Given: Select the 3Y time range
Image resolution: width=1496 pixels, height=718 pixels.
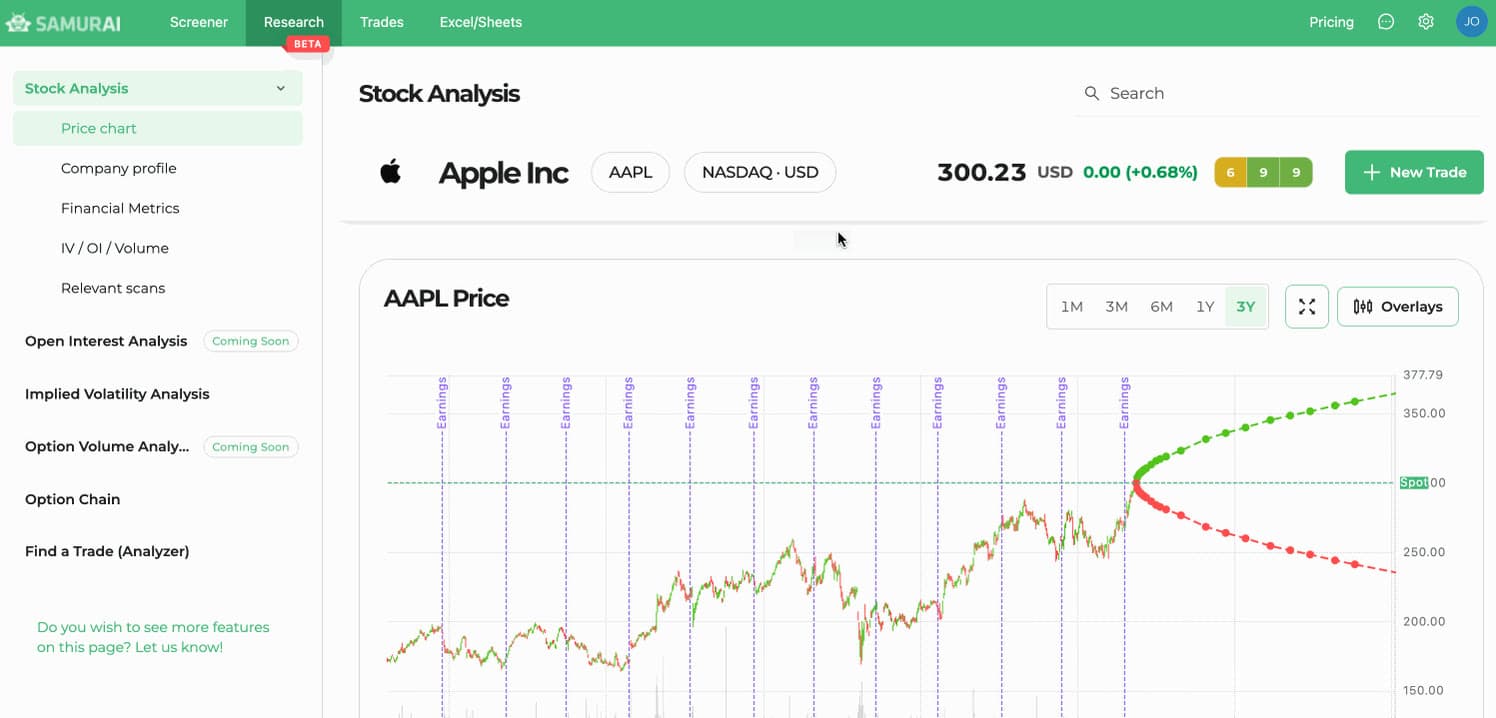Looking at the screenshot, I should [x=1245, y=307].
